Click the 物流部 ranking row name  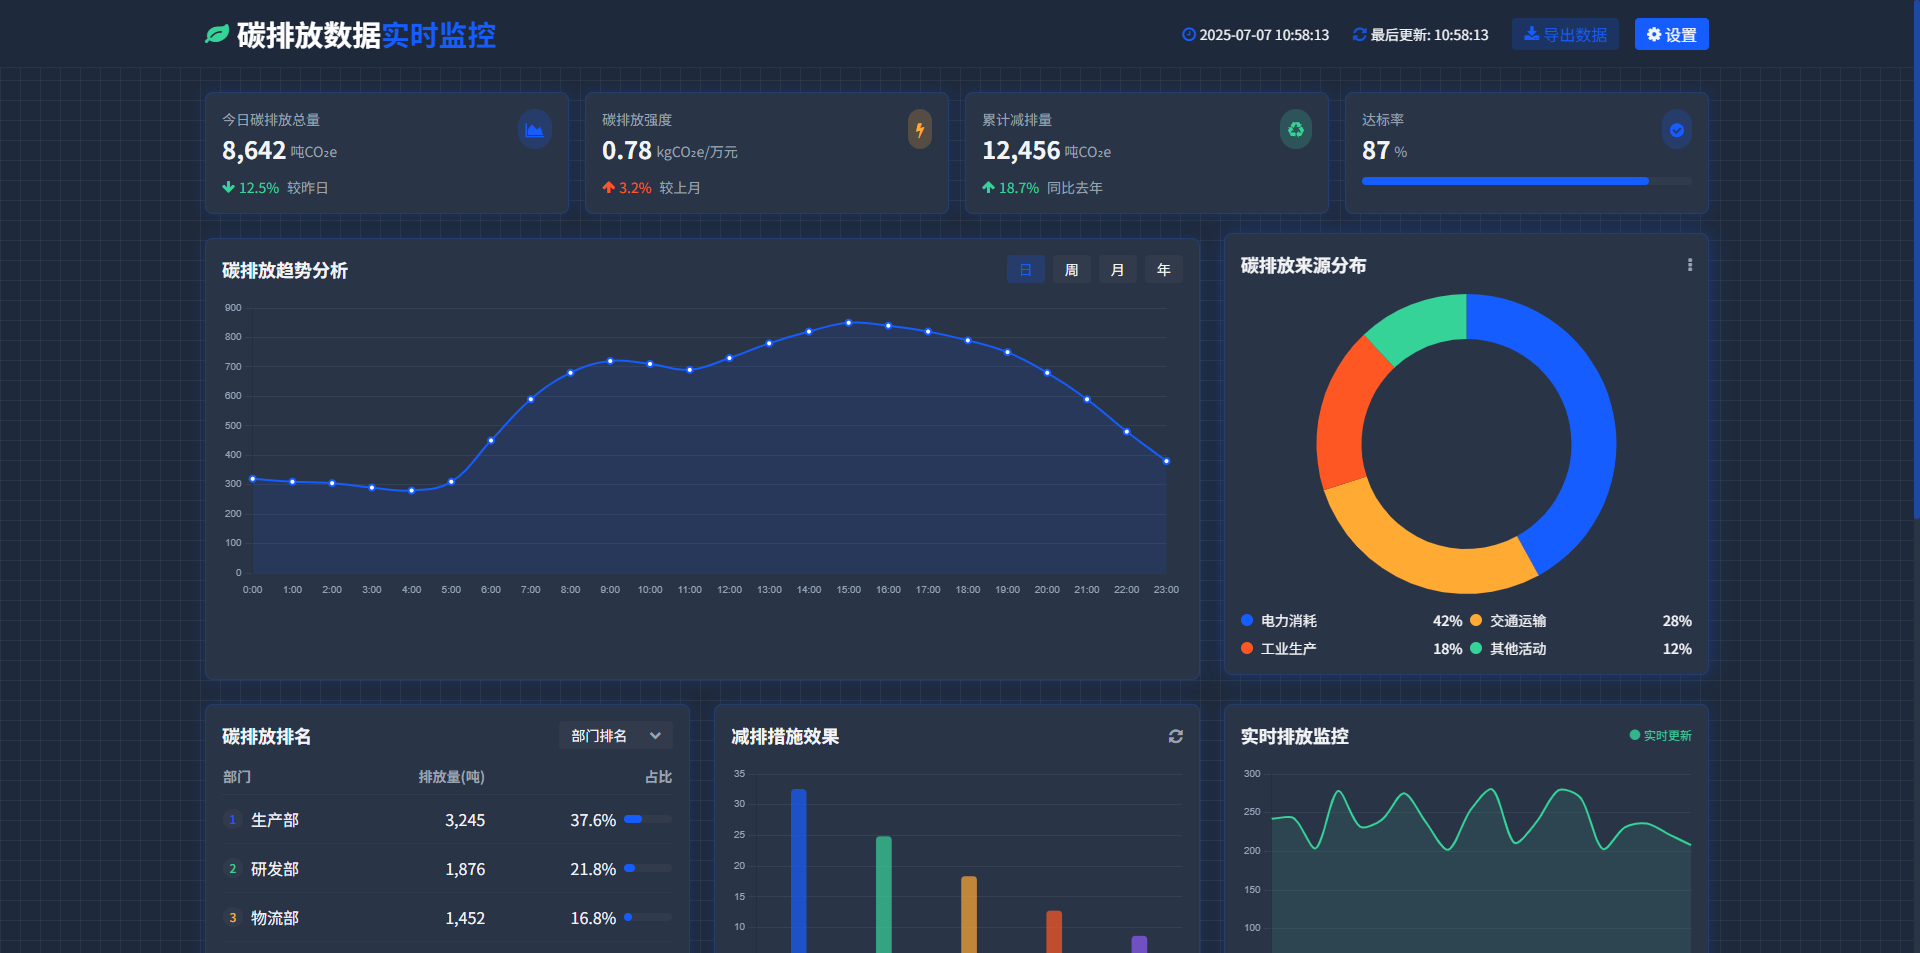pos(275,918)
